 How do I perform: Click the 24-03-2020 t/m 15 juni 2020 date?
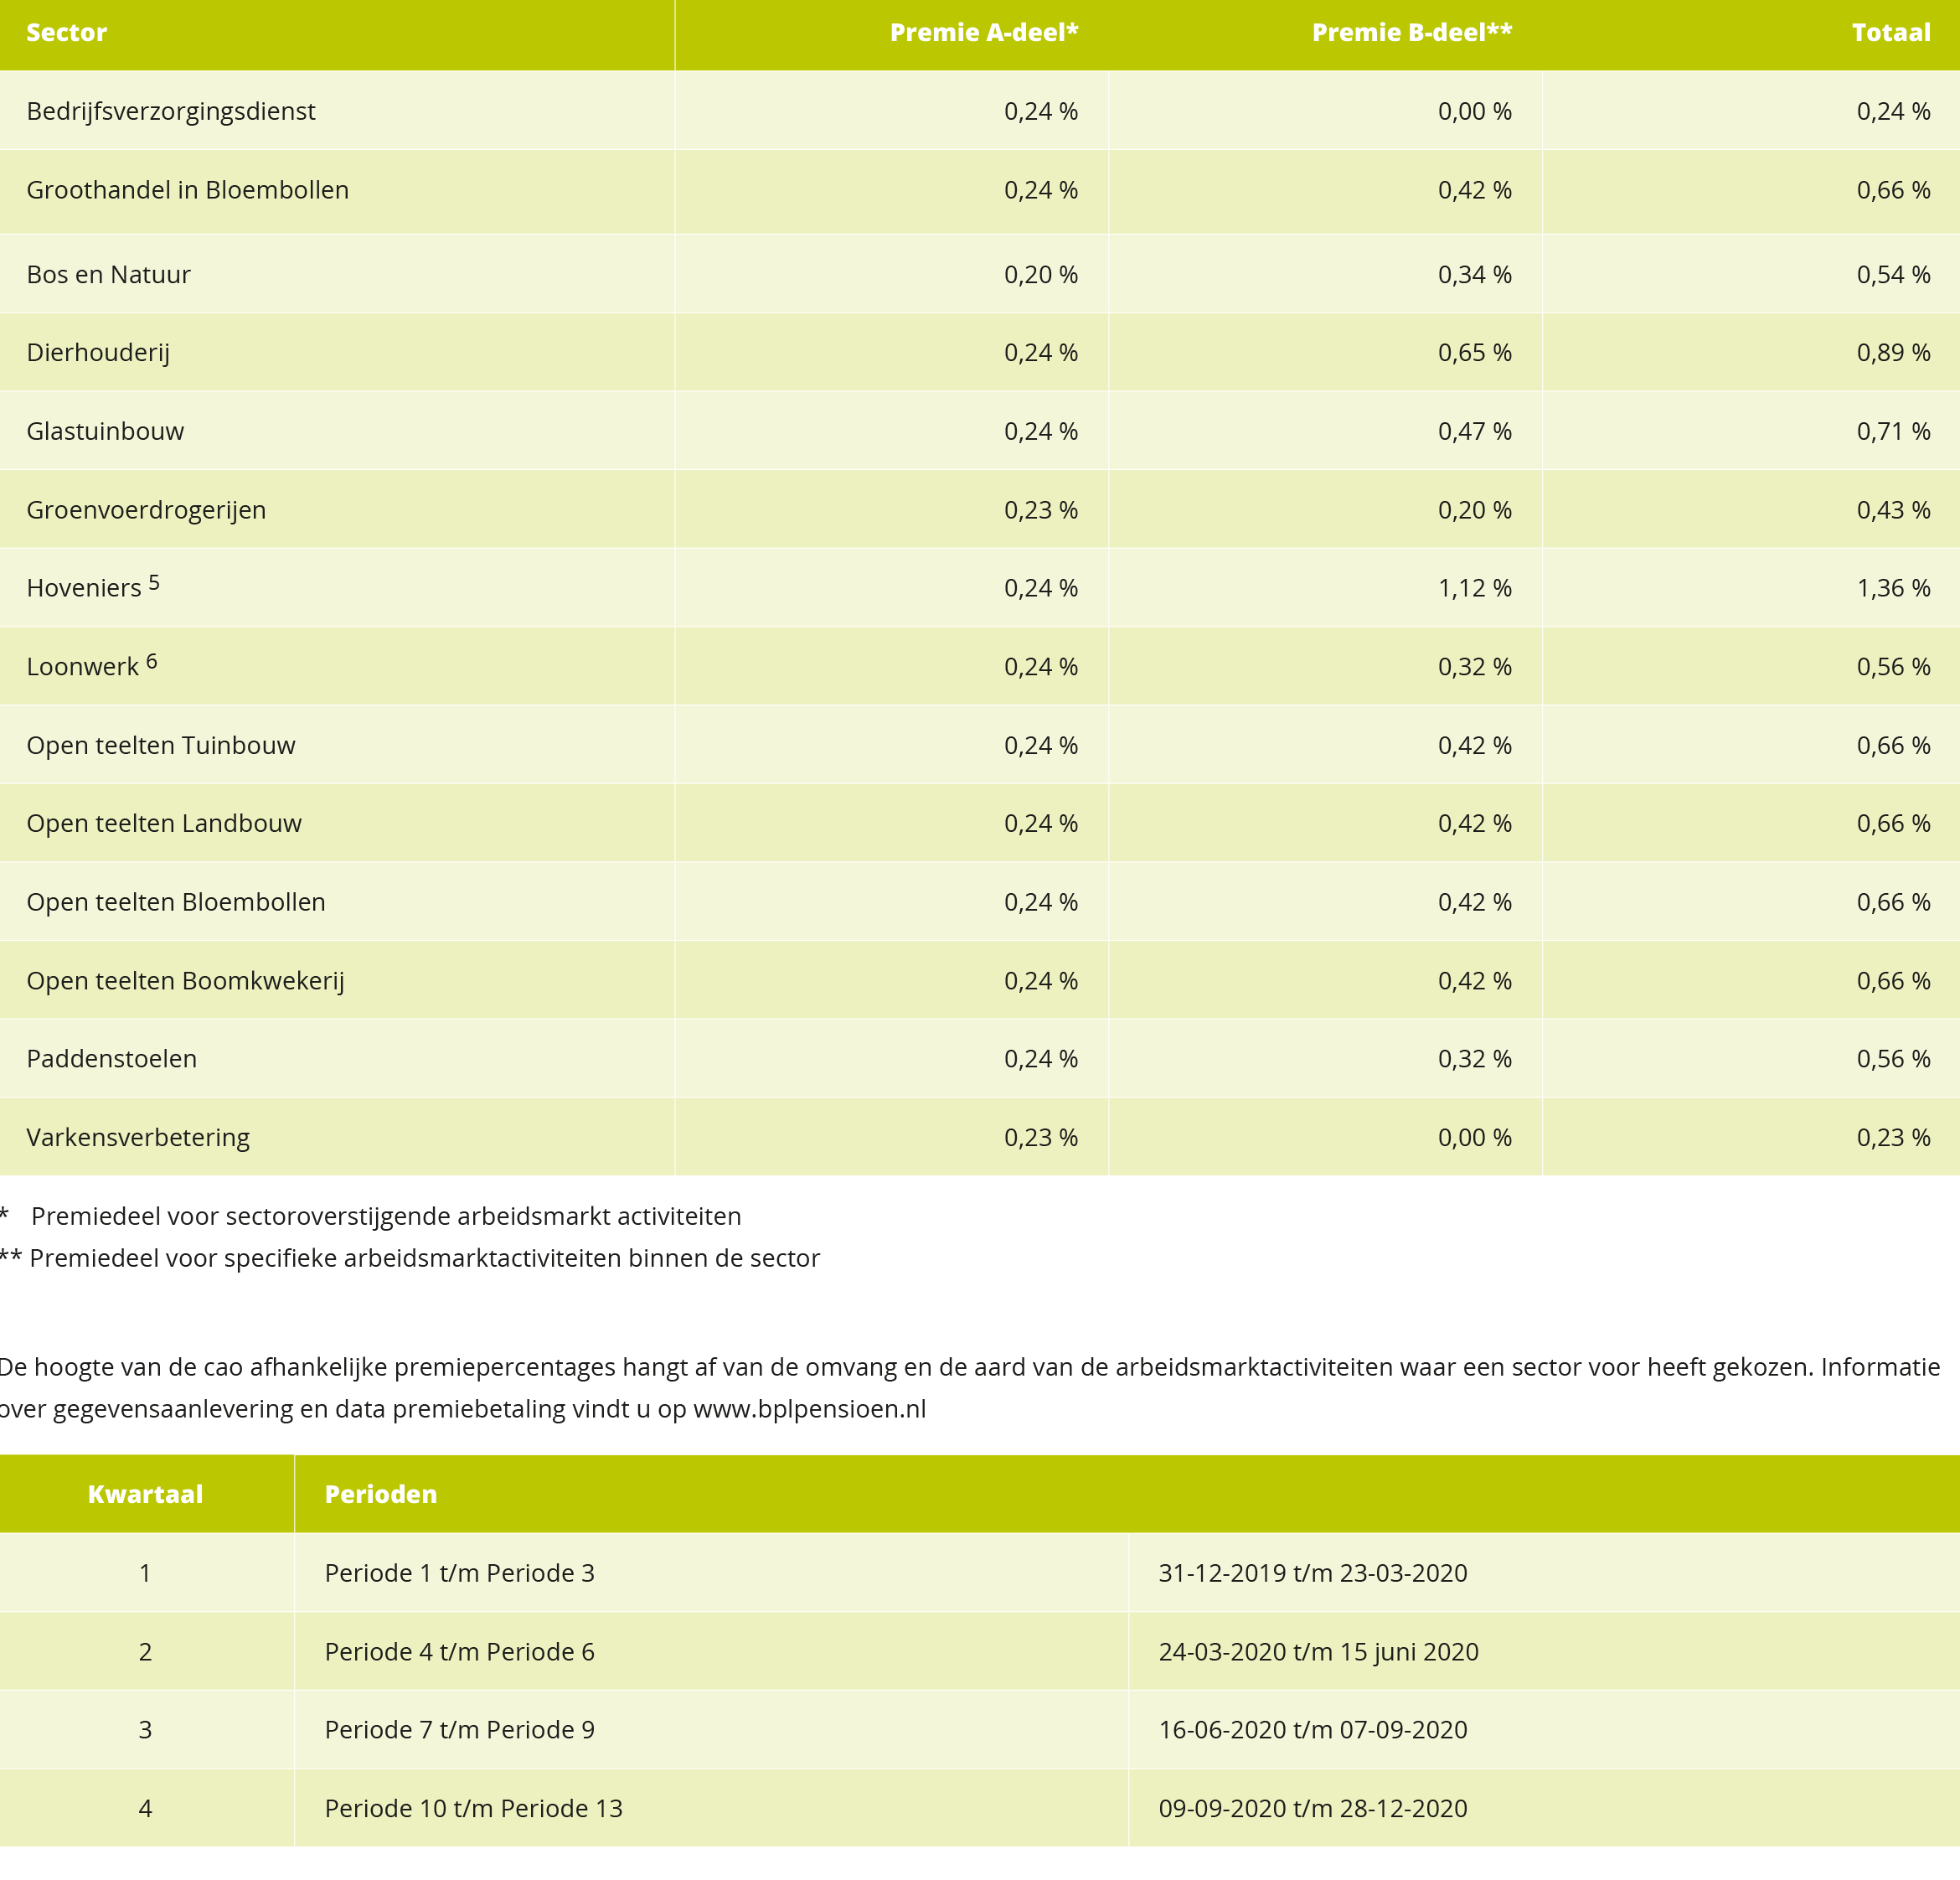(x=1318, y=1652)
